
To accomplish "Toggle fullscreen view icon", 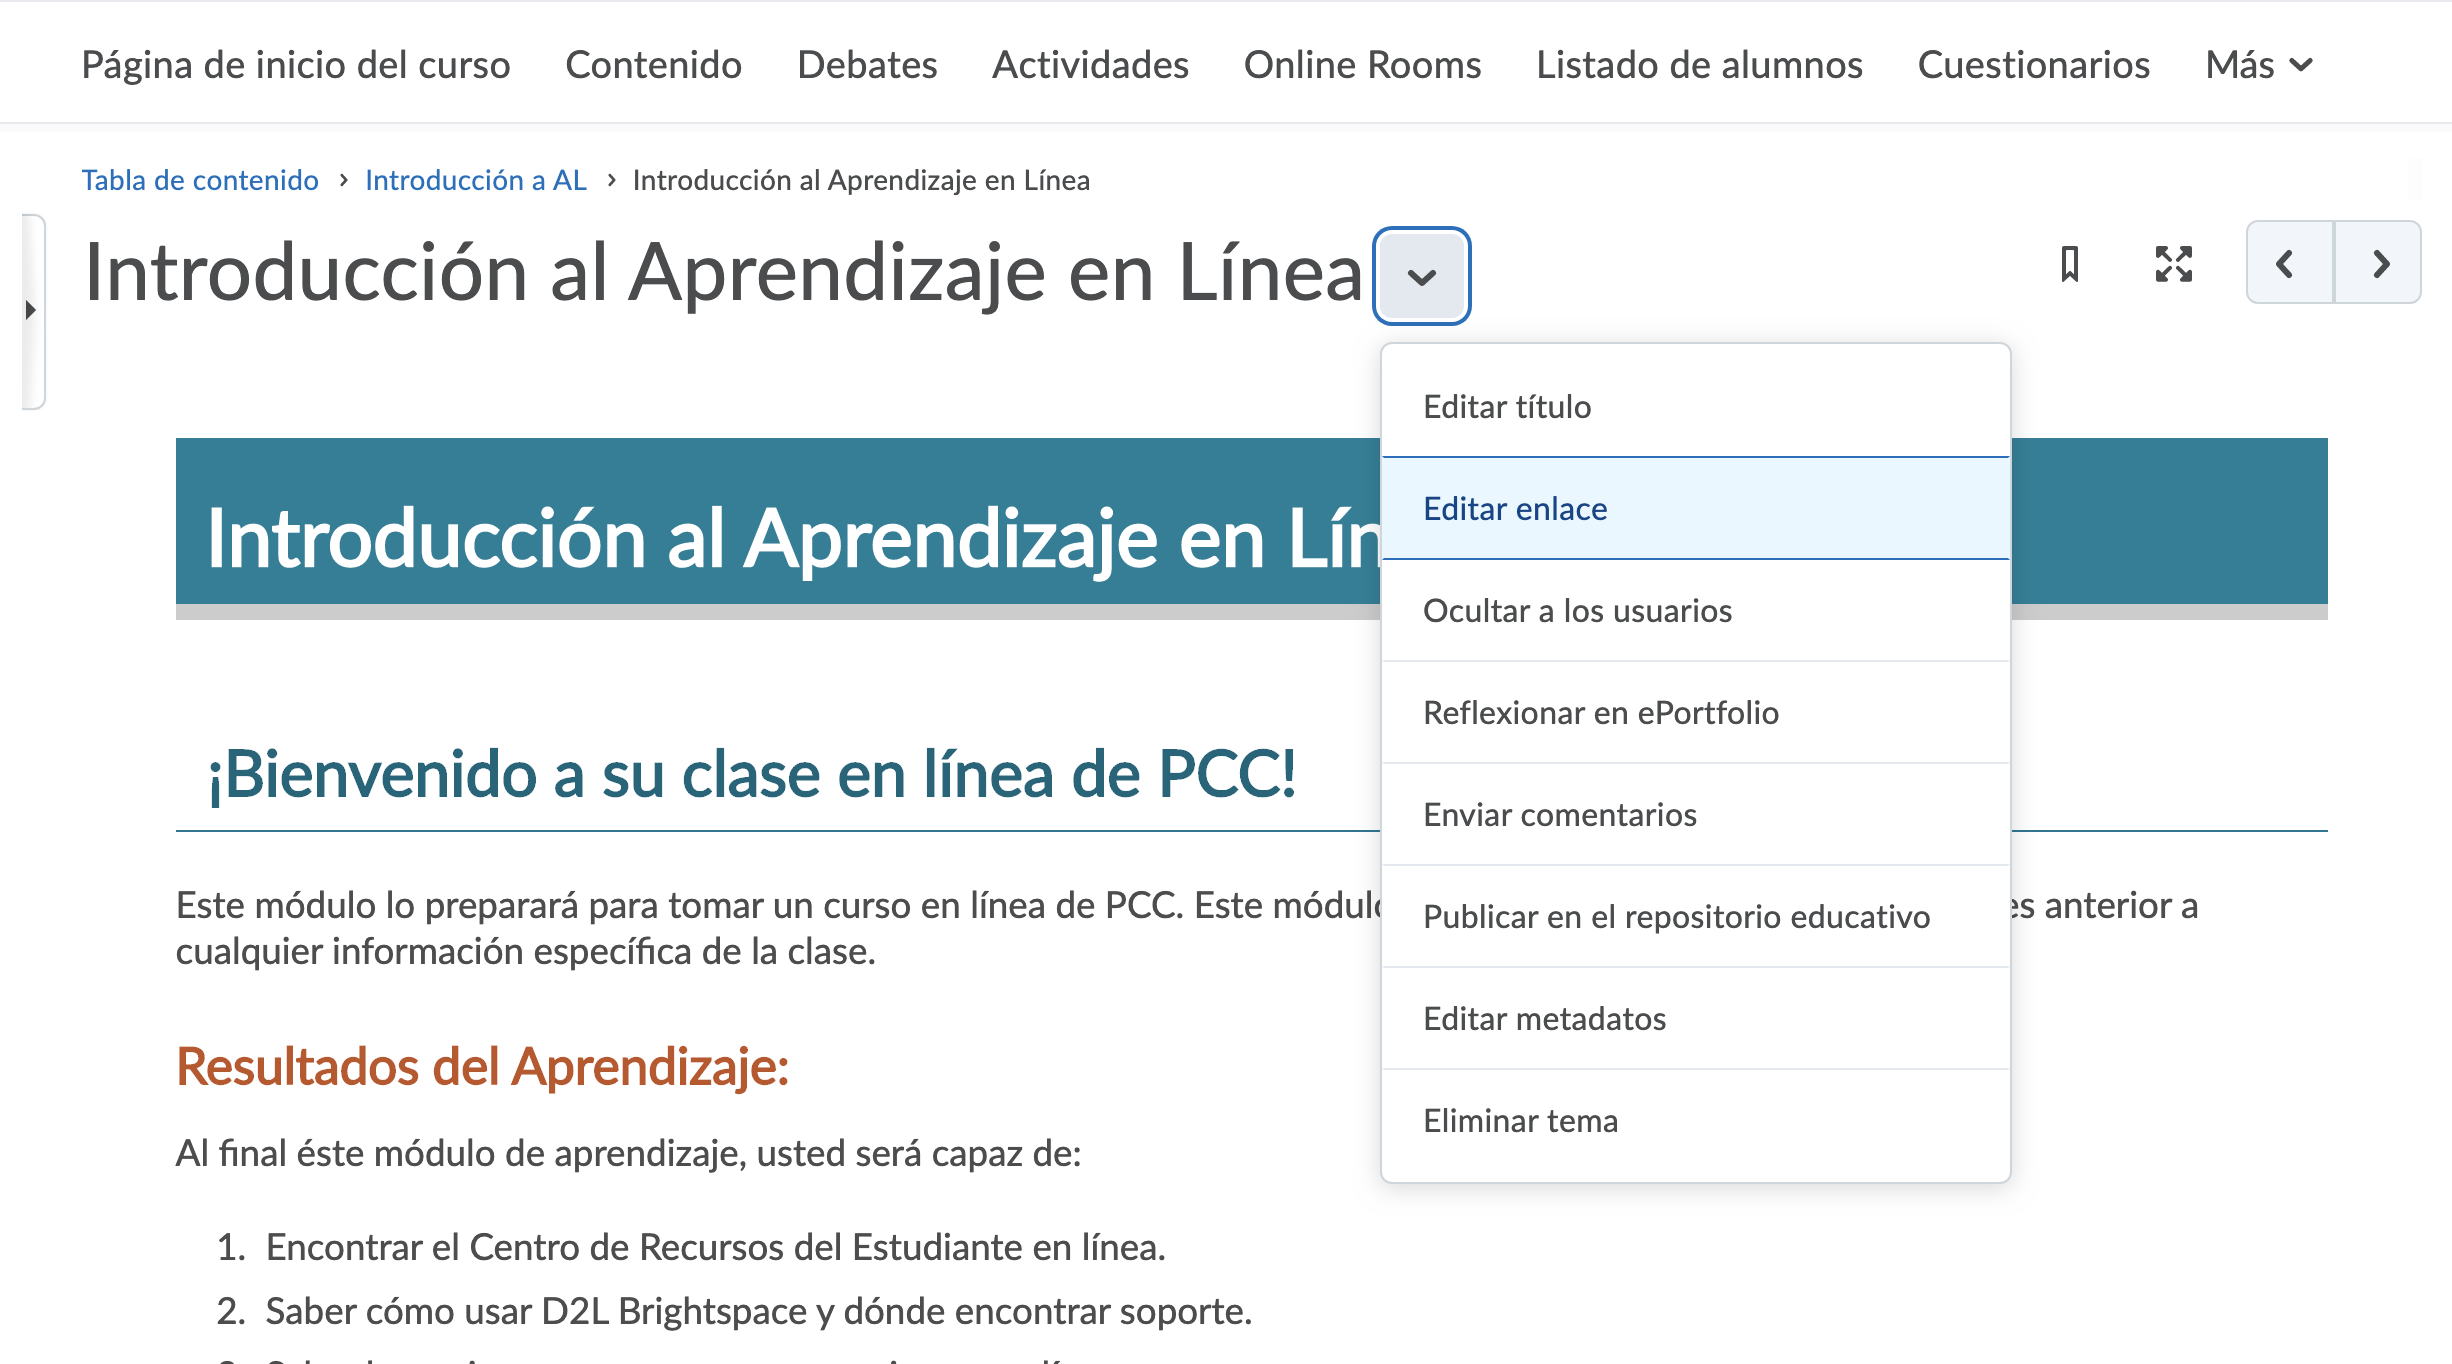I will tap(2173, 265).
